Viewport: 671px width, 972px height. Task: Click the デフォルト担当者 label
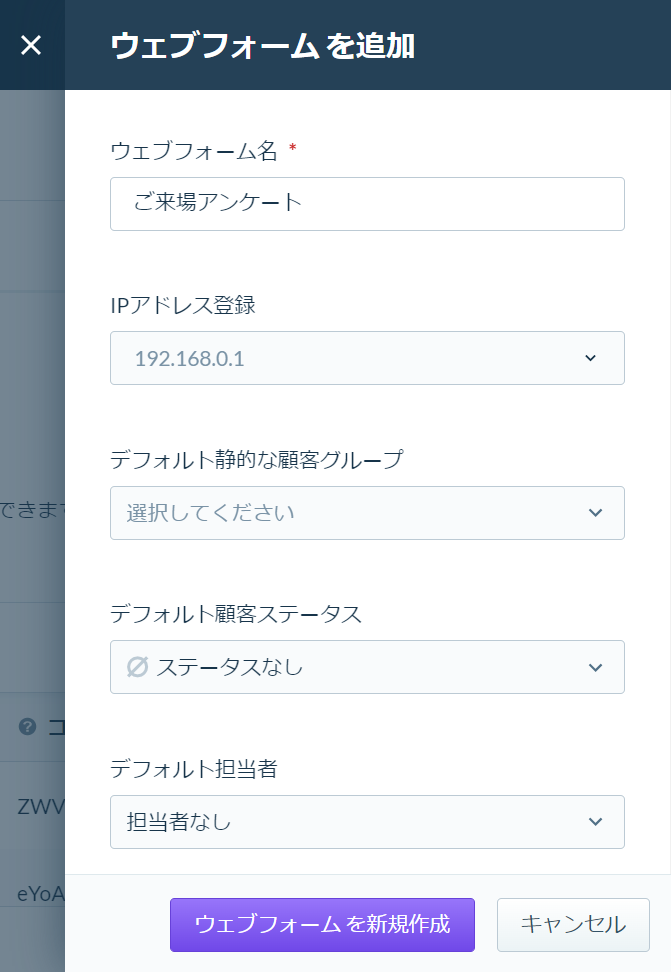point(193,769)
